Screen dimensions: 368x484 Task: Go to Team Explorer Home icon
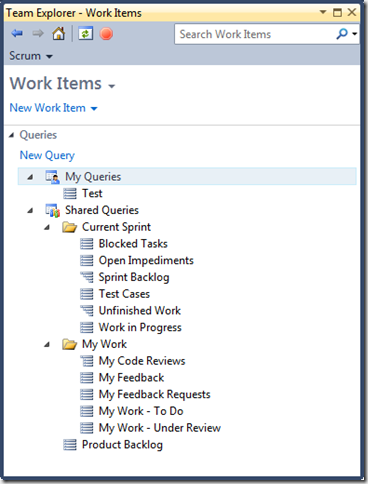pos(58,33)
